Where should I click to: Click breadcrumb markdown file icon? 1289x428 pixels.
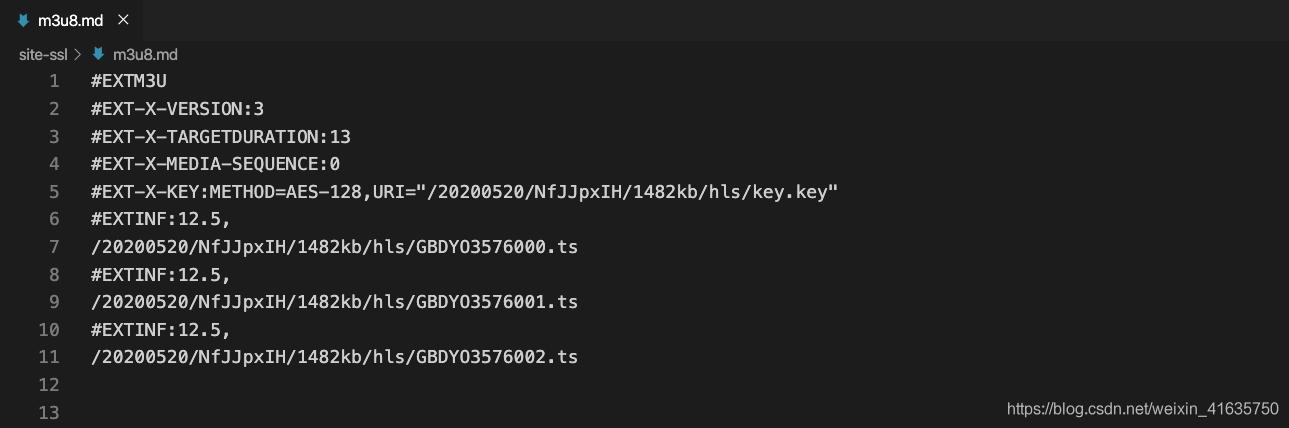[98, 54]
